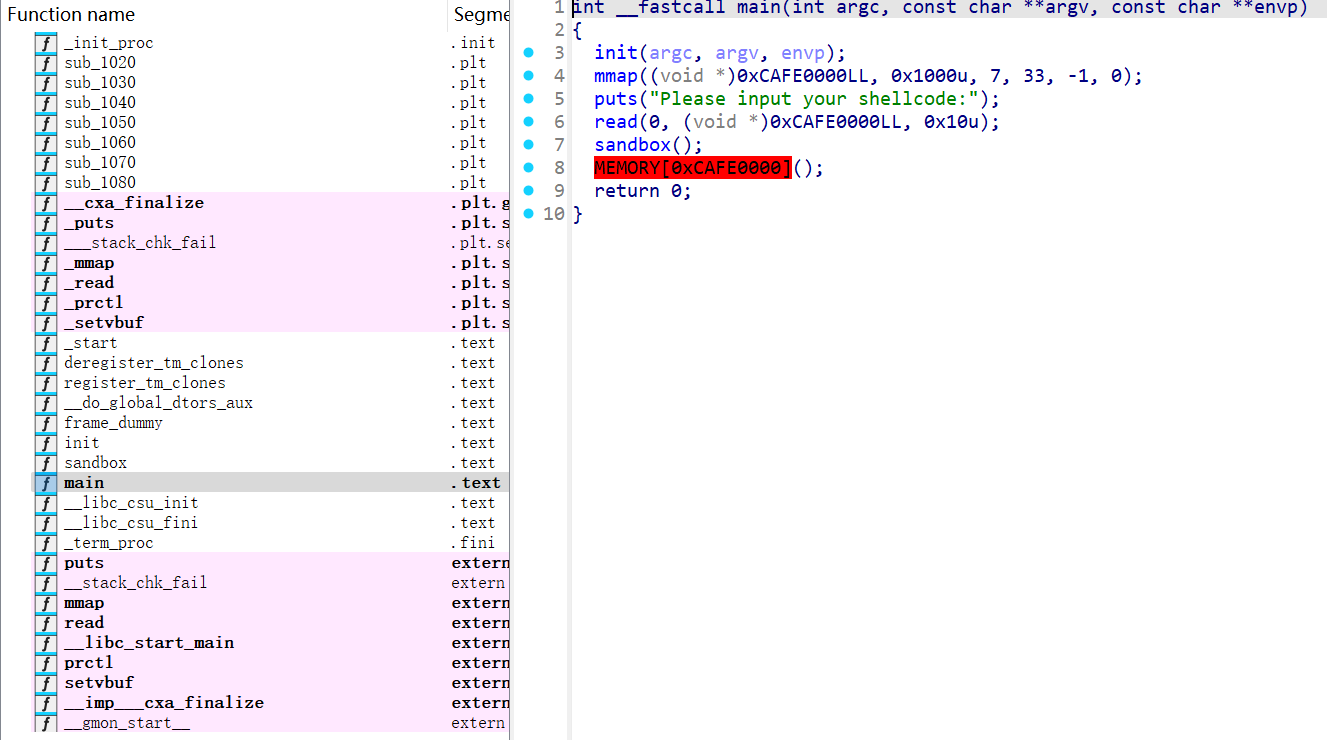
Task: Click line number 2 in the pseudocode gutter
Action: [558, 30]
